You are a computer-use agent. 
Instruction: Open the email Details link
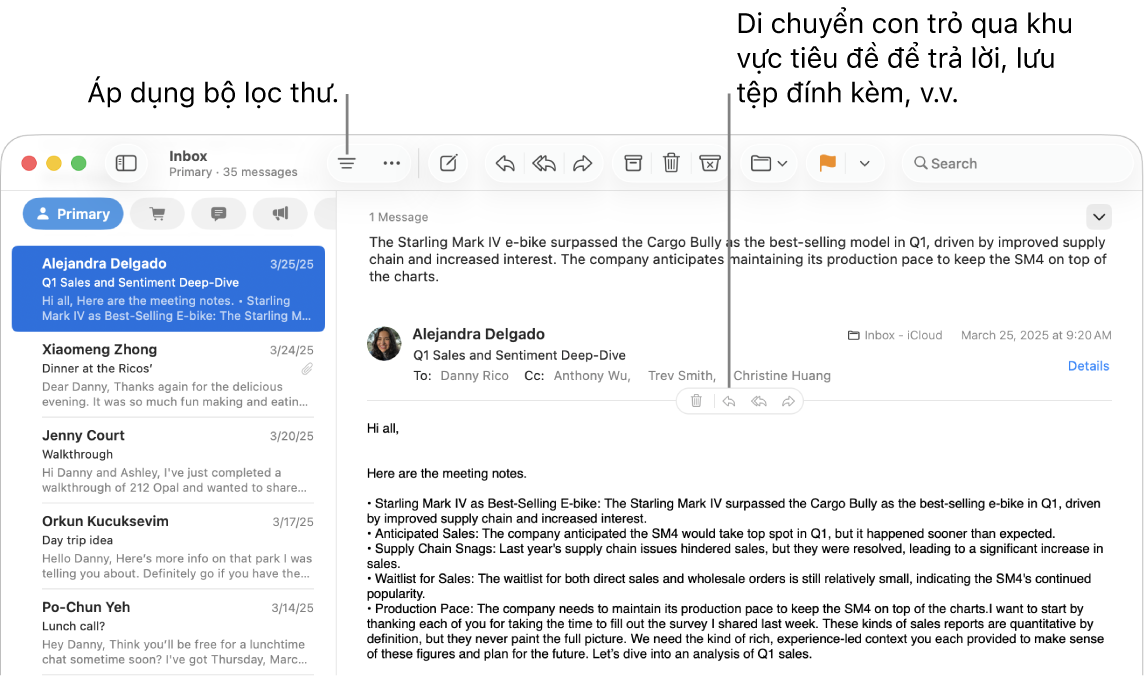coord(1088,366)
